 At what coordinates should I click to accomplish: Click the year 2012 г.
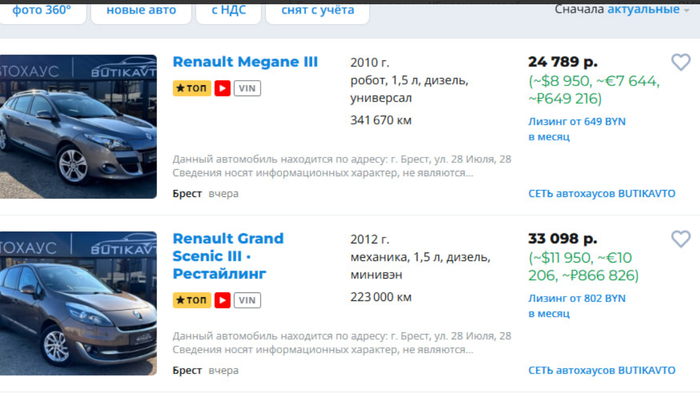[x=370, y=239]
